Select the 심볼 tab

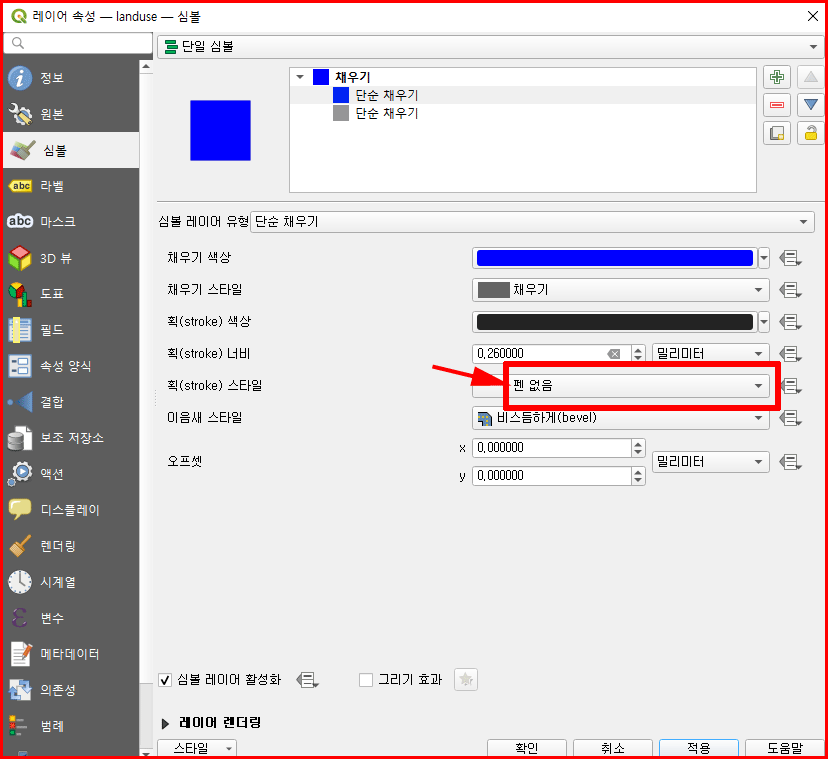tap(71, 150)
